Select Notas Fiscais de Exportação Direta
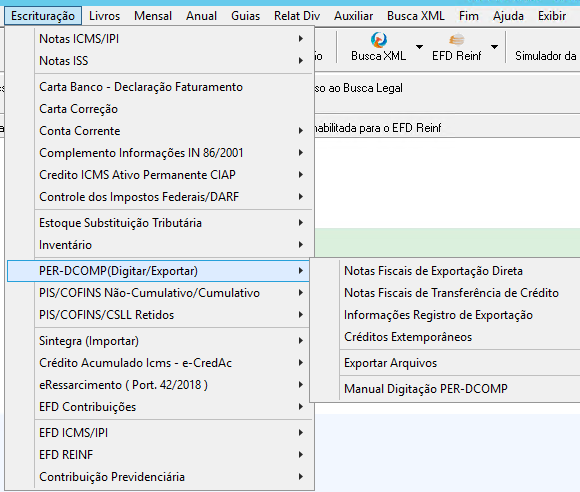 433,271
